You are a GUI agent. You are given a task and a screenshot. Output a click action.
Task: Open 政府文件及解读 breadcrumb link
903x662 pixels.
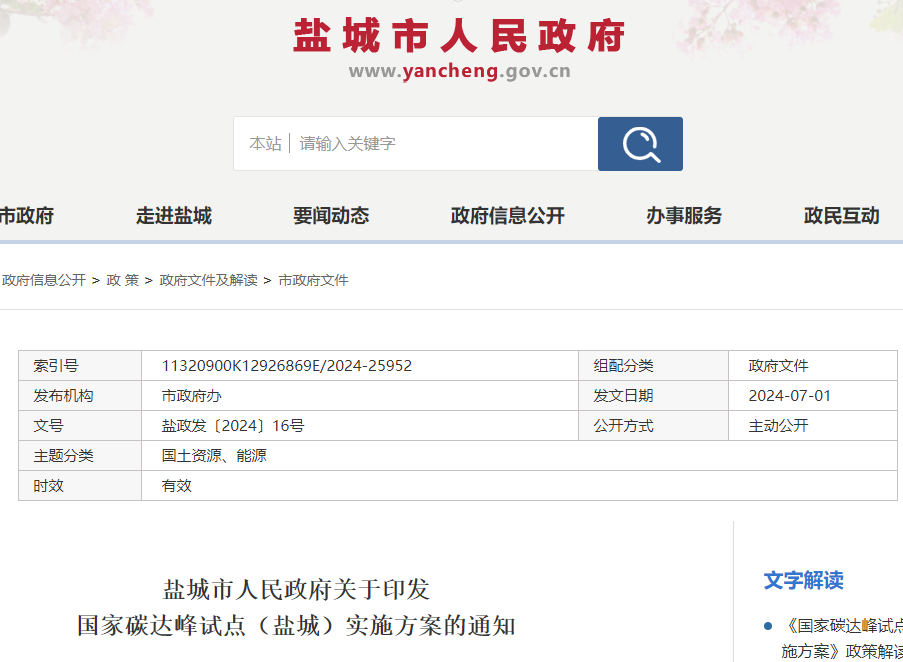click(x=208, y=281)
